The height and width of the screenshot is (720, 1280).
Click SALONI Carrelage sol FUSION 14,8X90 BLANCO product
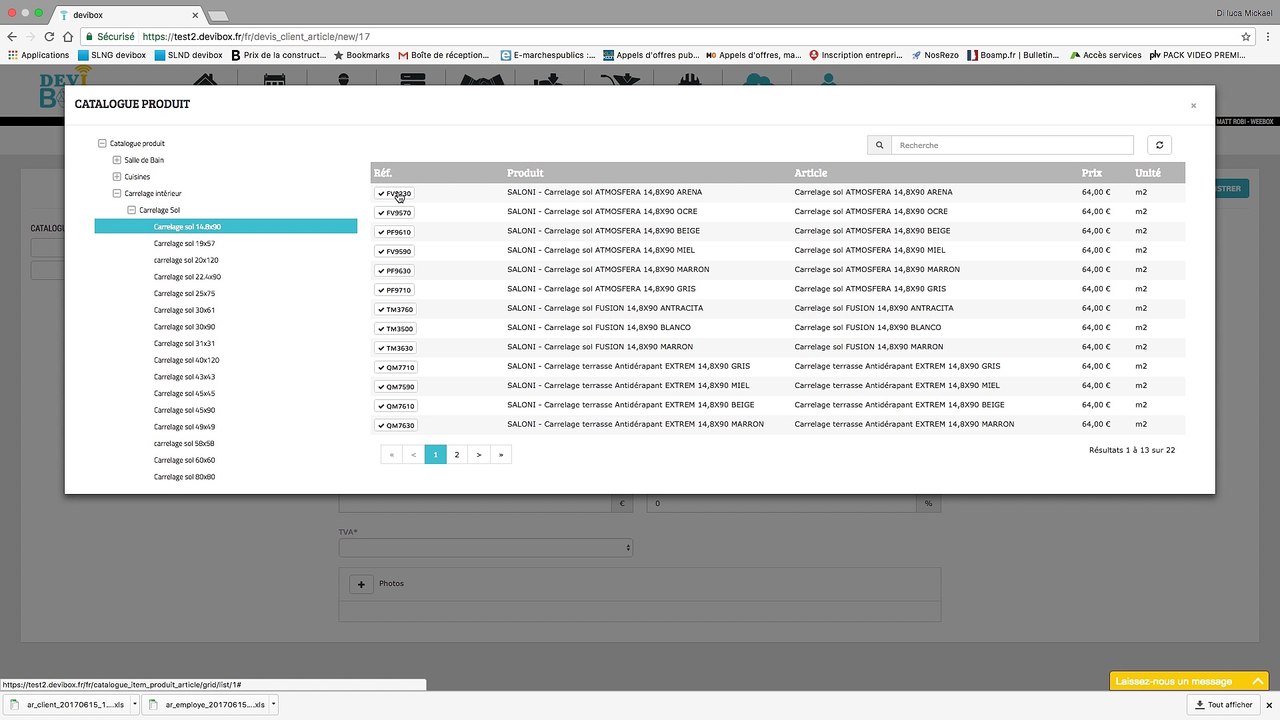[x=599, y=328]
